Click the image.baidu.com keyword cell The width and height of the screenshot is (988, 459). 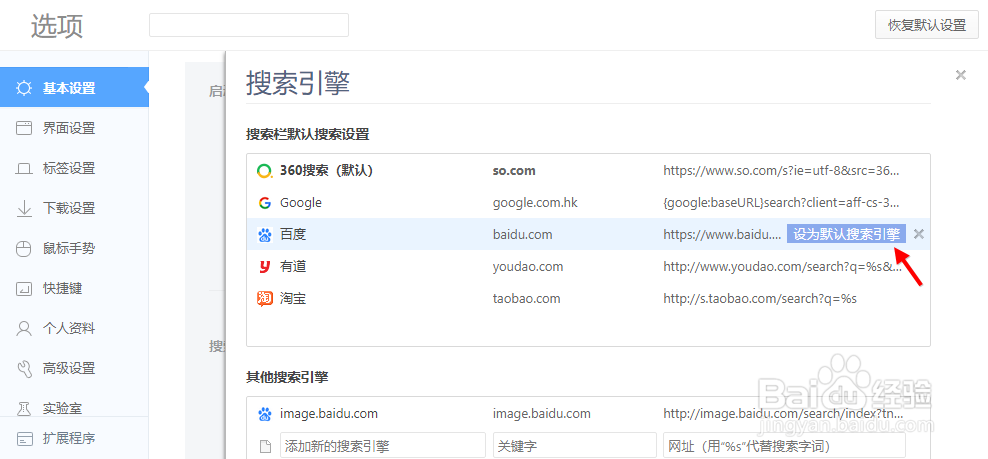pyautogui.click(x=542, y=414)
